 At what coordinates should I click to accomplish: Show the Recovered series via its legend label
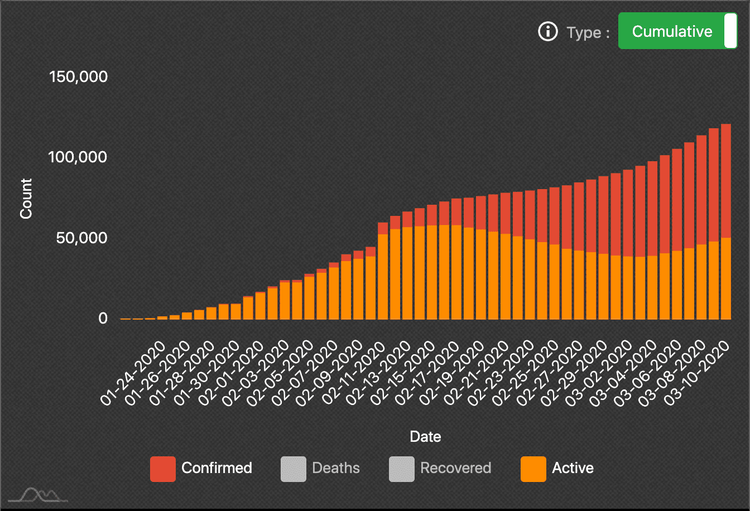(455, 468)
